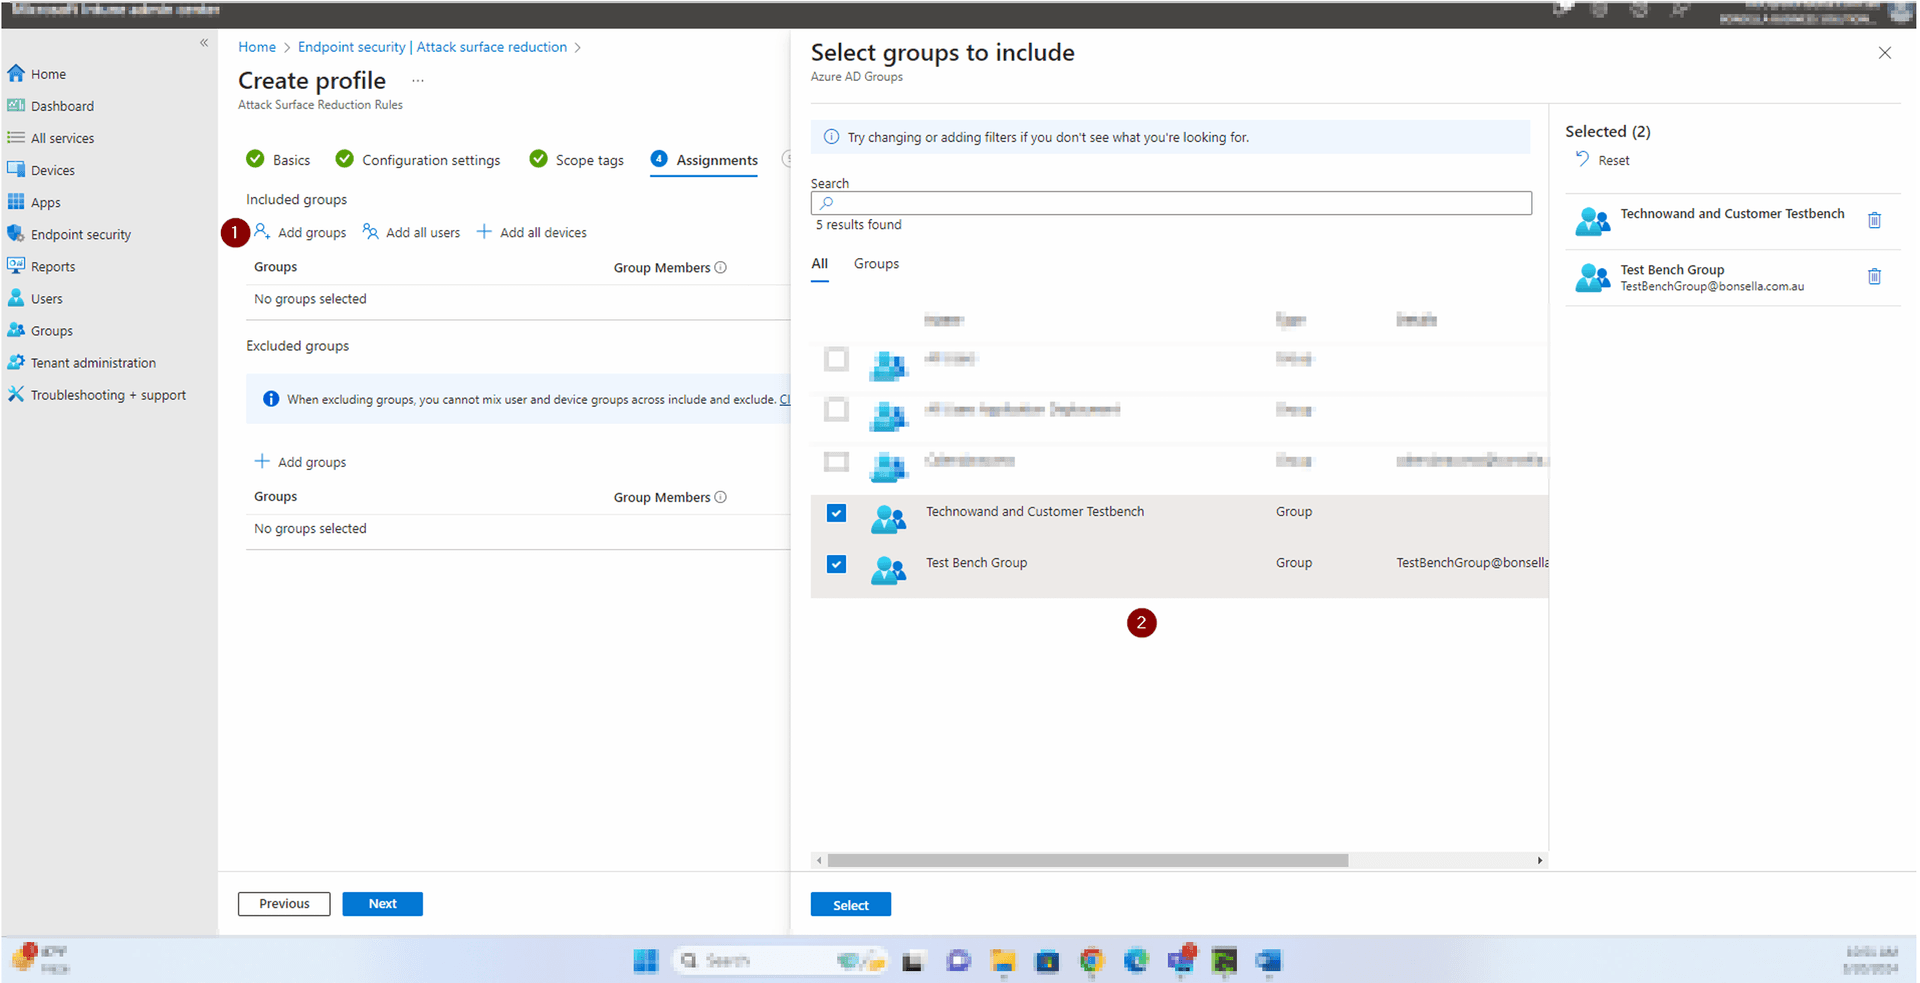Close the Select groups to include panel
The height and width of the screenshot is (983, 1920).
[x=1884, y=53]
